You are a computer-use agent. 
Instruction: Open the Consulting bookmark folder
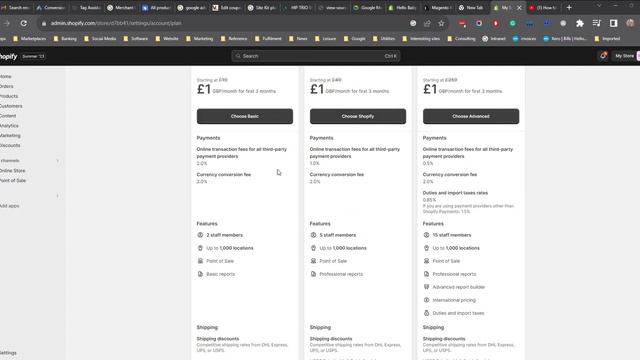[461, 38]
